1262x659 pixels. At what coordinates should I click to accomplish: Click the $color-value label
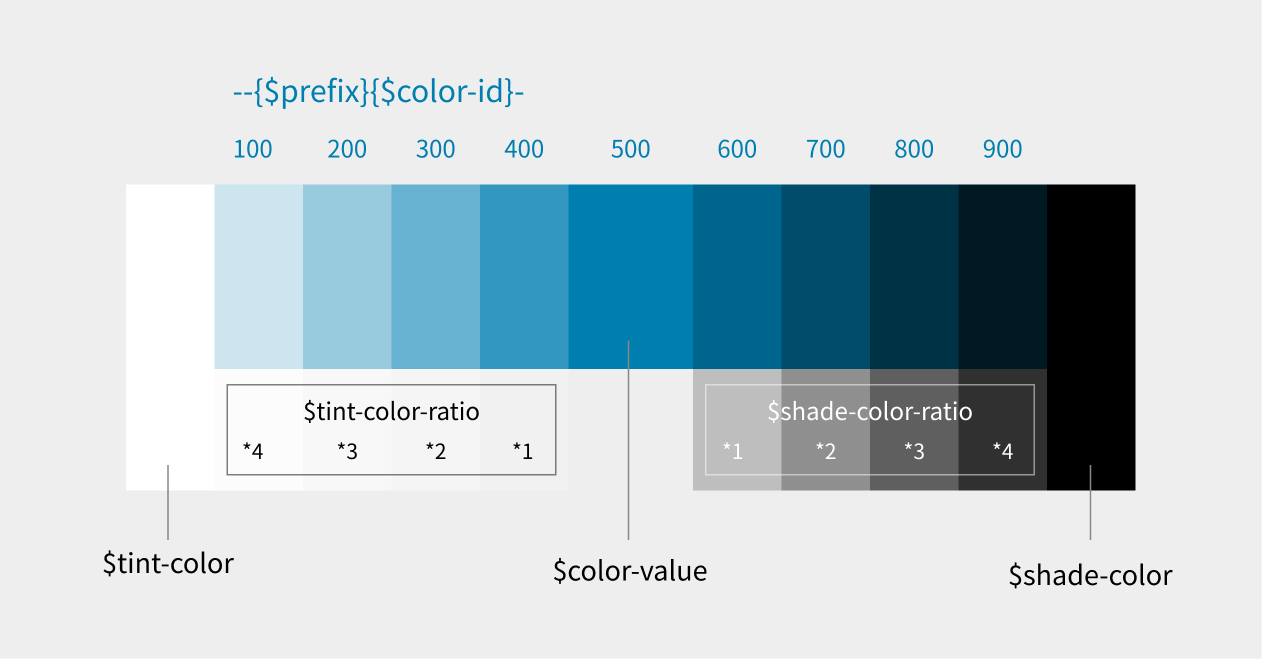[x=630, y=571]
